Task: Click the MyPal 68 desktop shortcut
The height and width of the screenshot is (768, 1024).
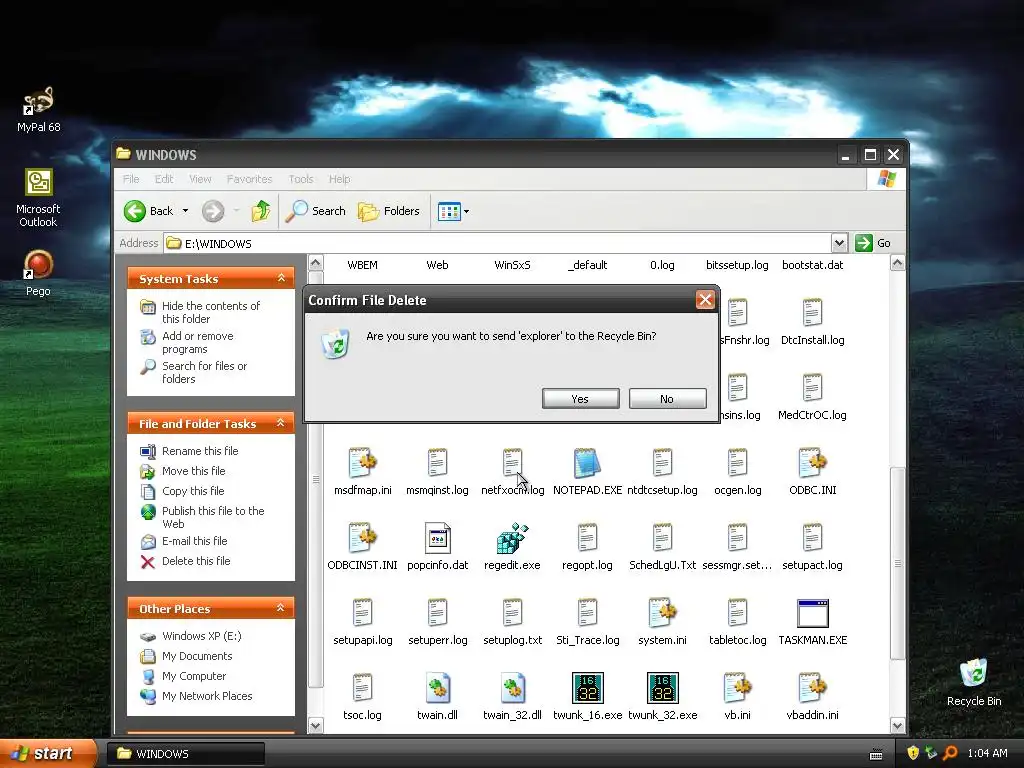Action: pos(38,108)
